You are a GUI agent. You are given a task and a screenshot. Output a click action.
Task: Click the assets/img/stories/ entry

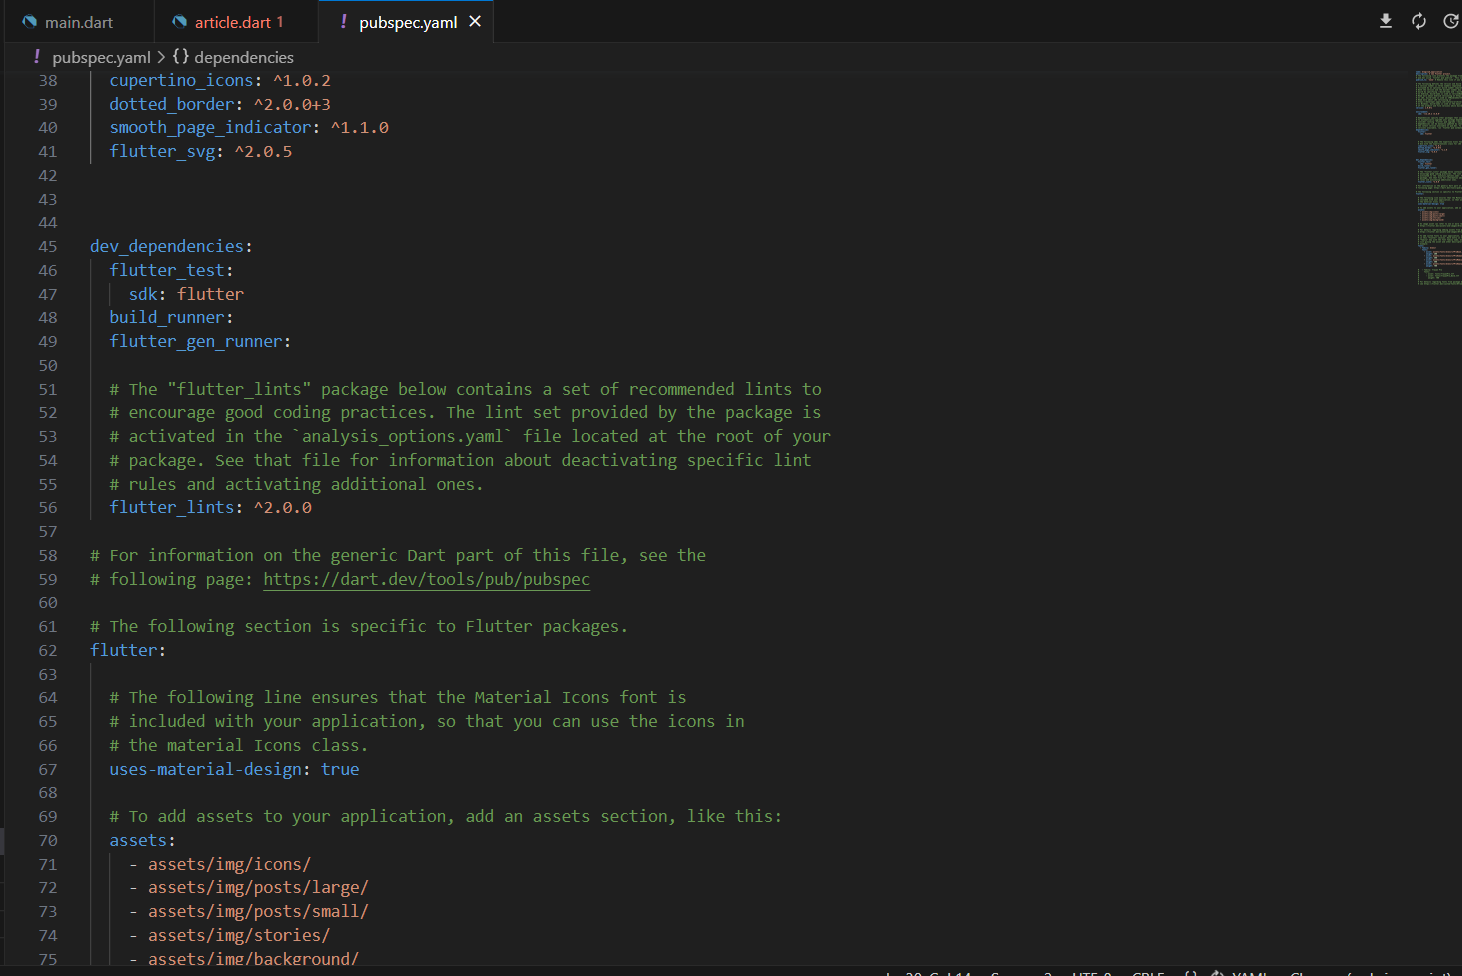click(x=239, y=935)
